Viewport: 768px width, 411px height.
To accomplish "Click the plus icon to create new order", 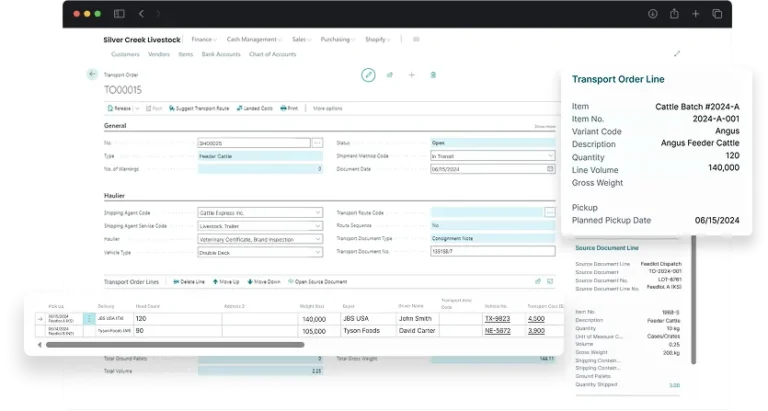I will (x=411, y=75).
